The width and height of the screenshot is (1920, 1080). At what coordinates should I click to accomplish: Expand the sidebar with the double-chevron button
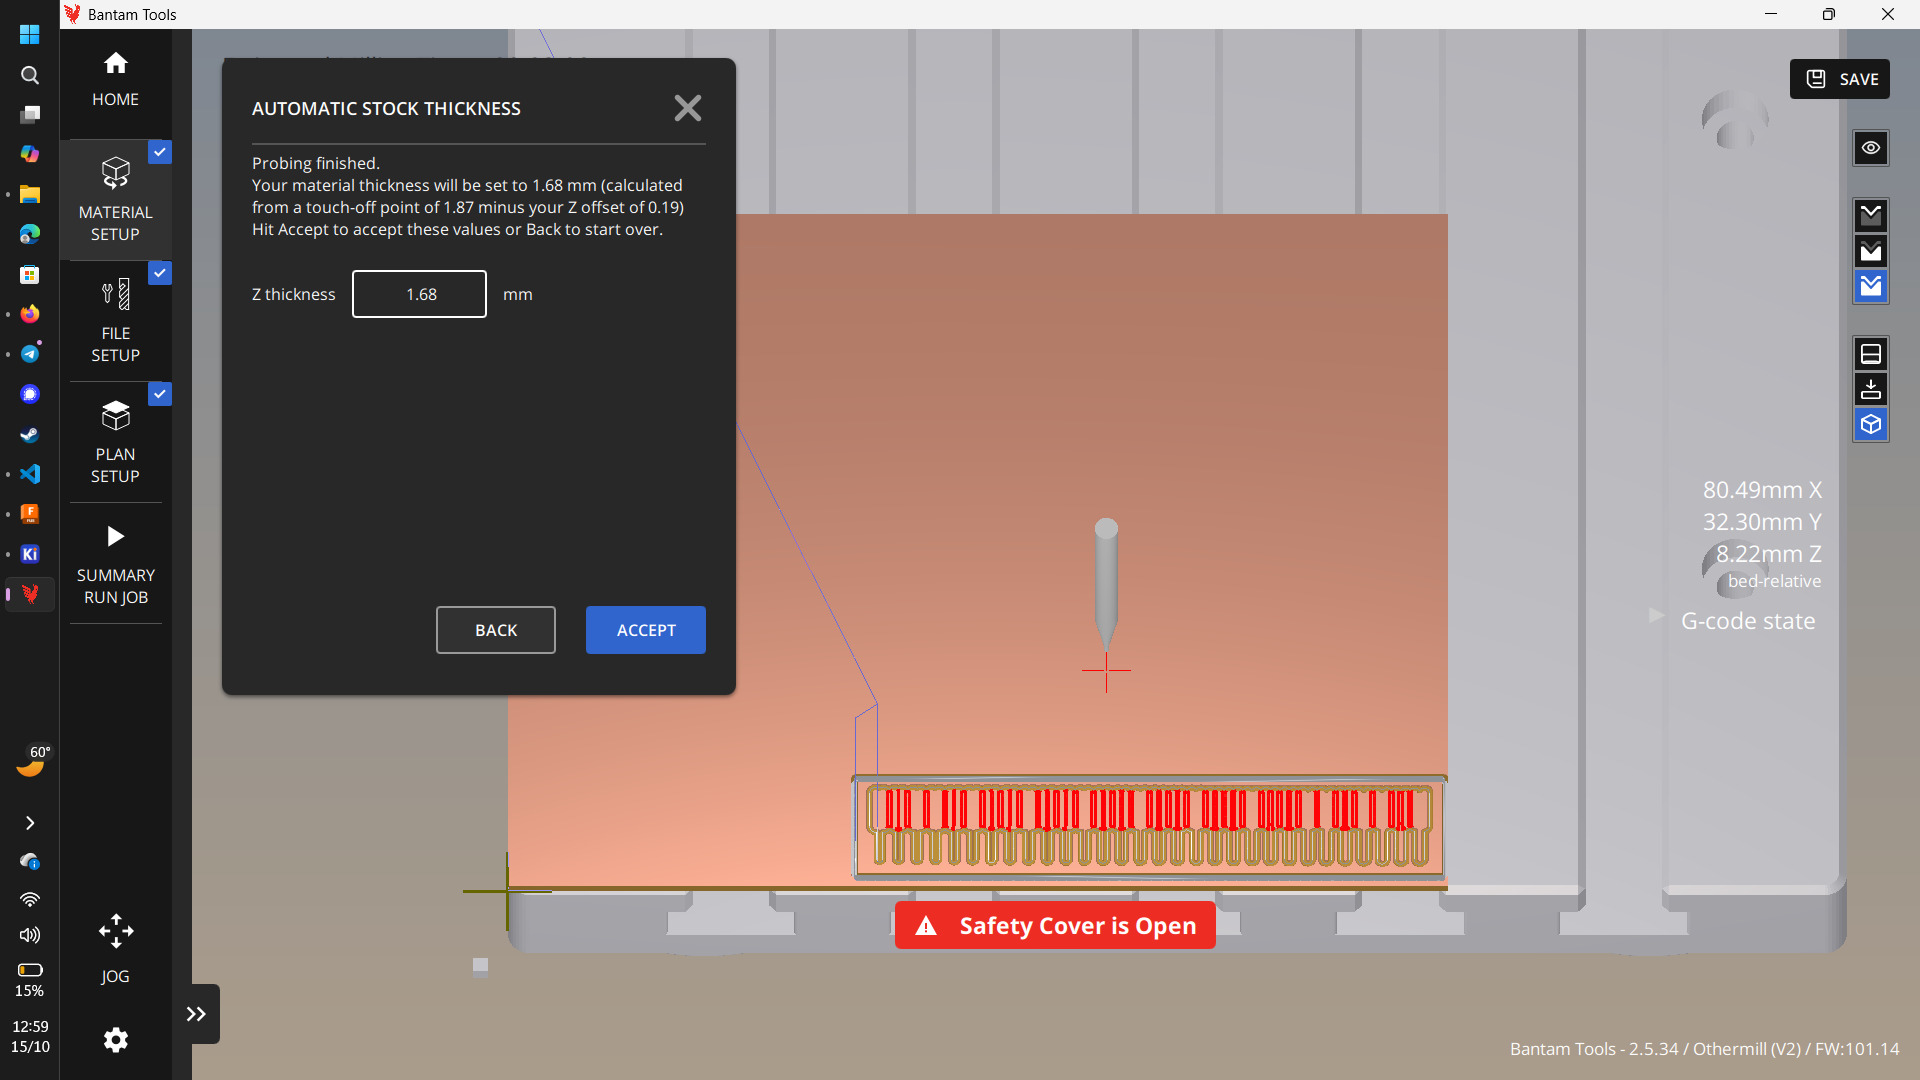click(196, 1014)
